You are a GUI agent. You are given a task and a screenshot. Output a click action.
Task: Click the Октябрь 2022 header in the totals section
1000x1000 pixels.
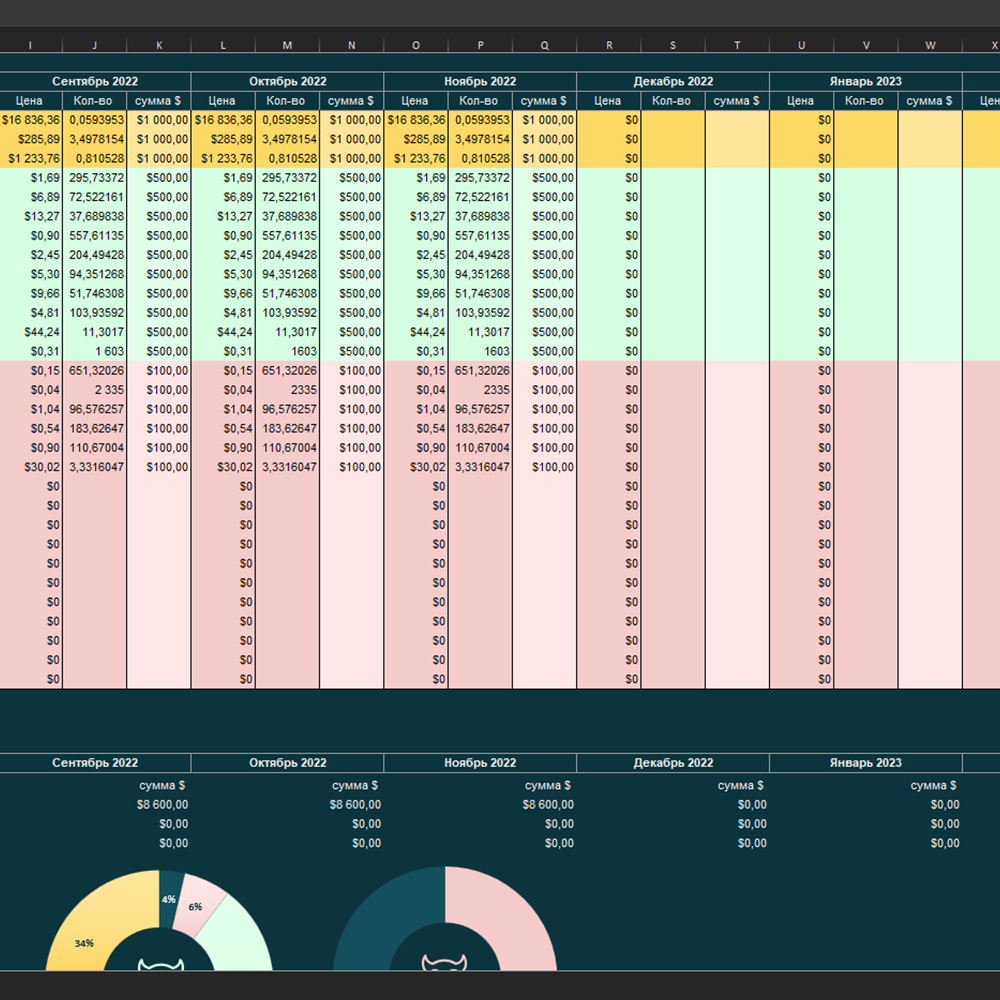288,763
